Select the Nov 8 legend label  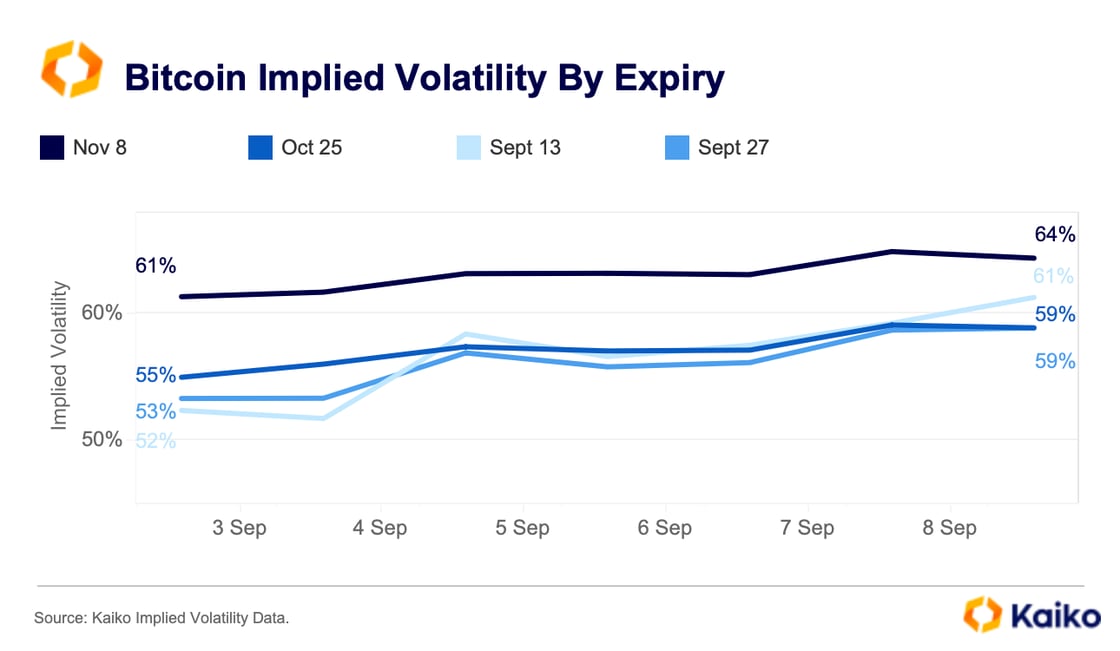(100, 148)
